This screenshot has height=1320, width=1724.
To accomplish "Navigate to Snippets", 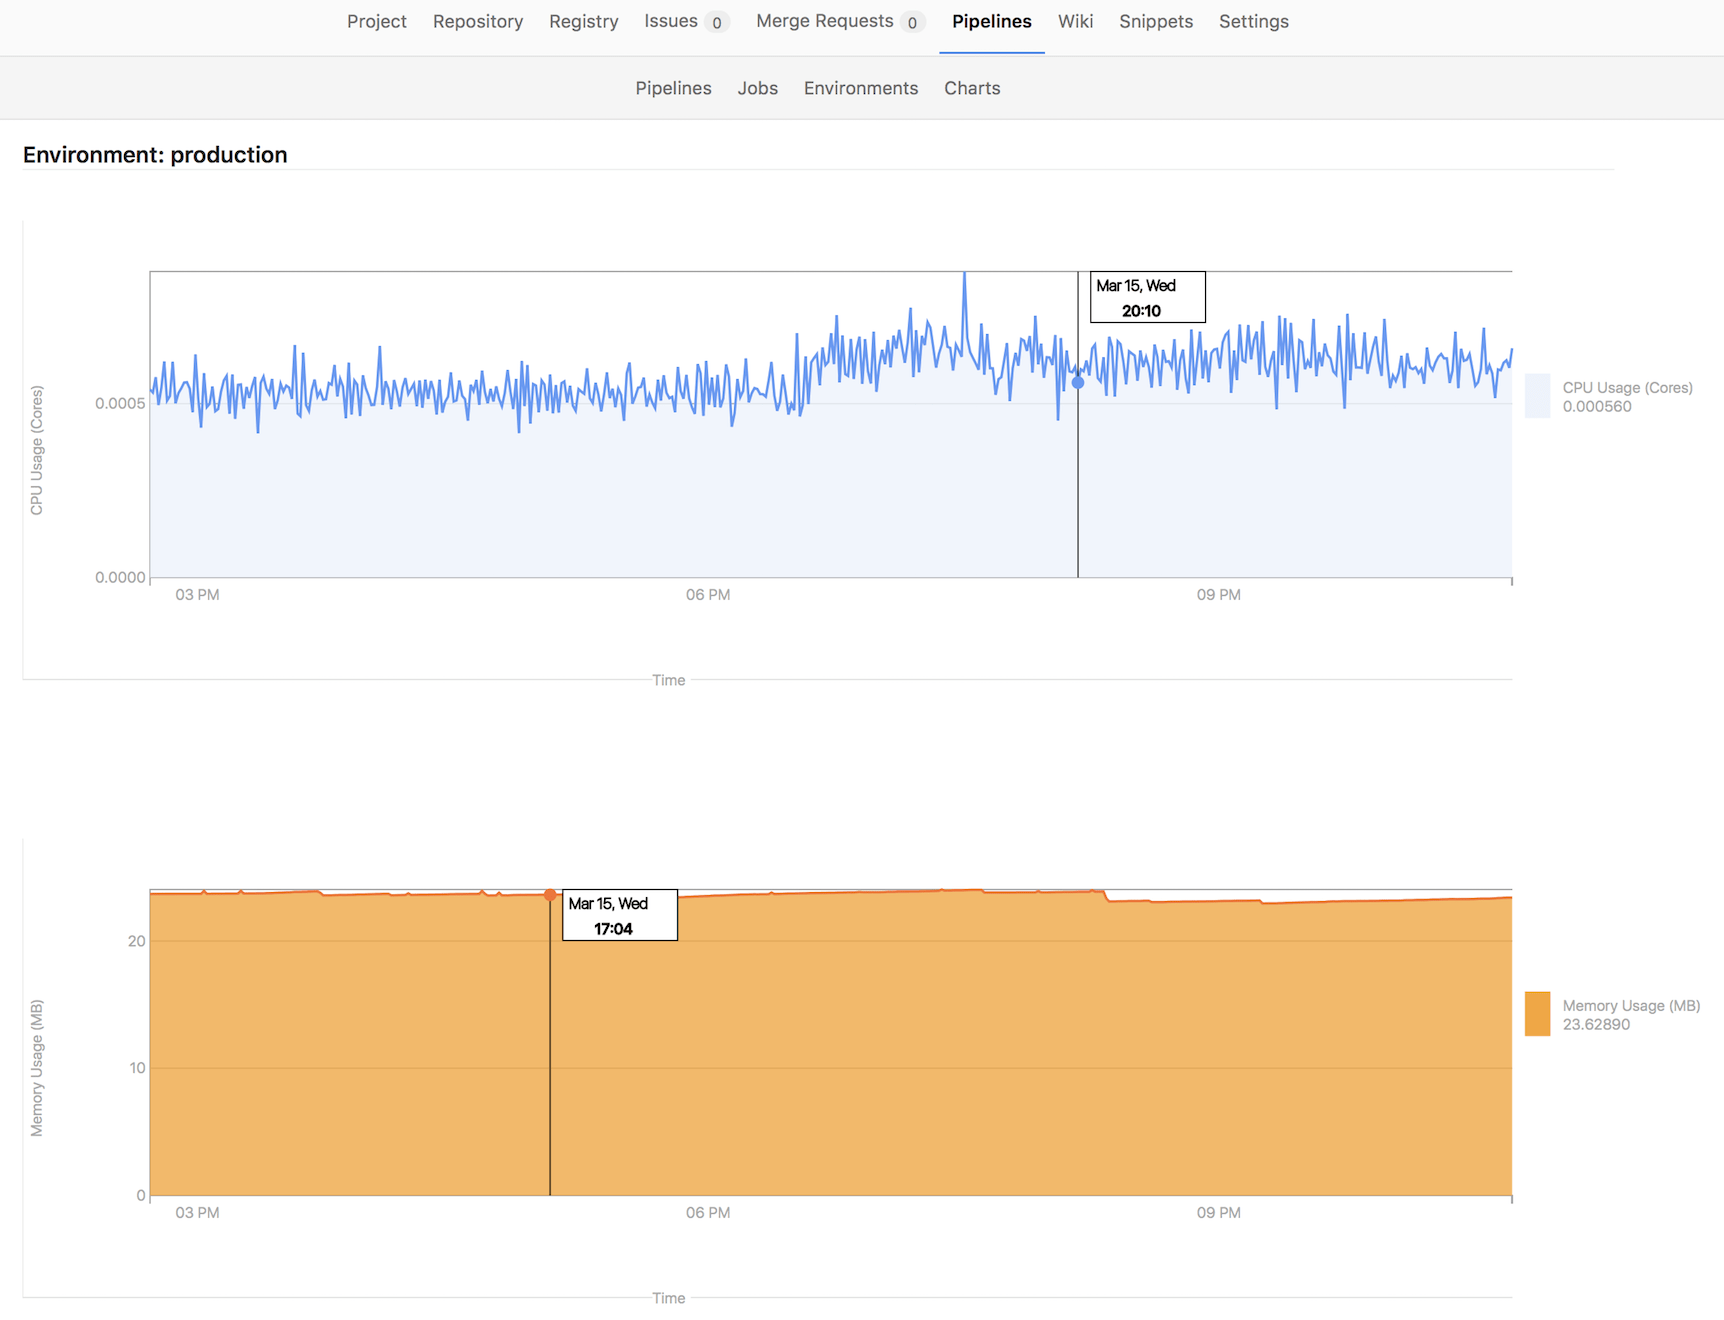I will coord(1155,21).
